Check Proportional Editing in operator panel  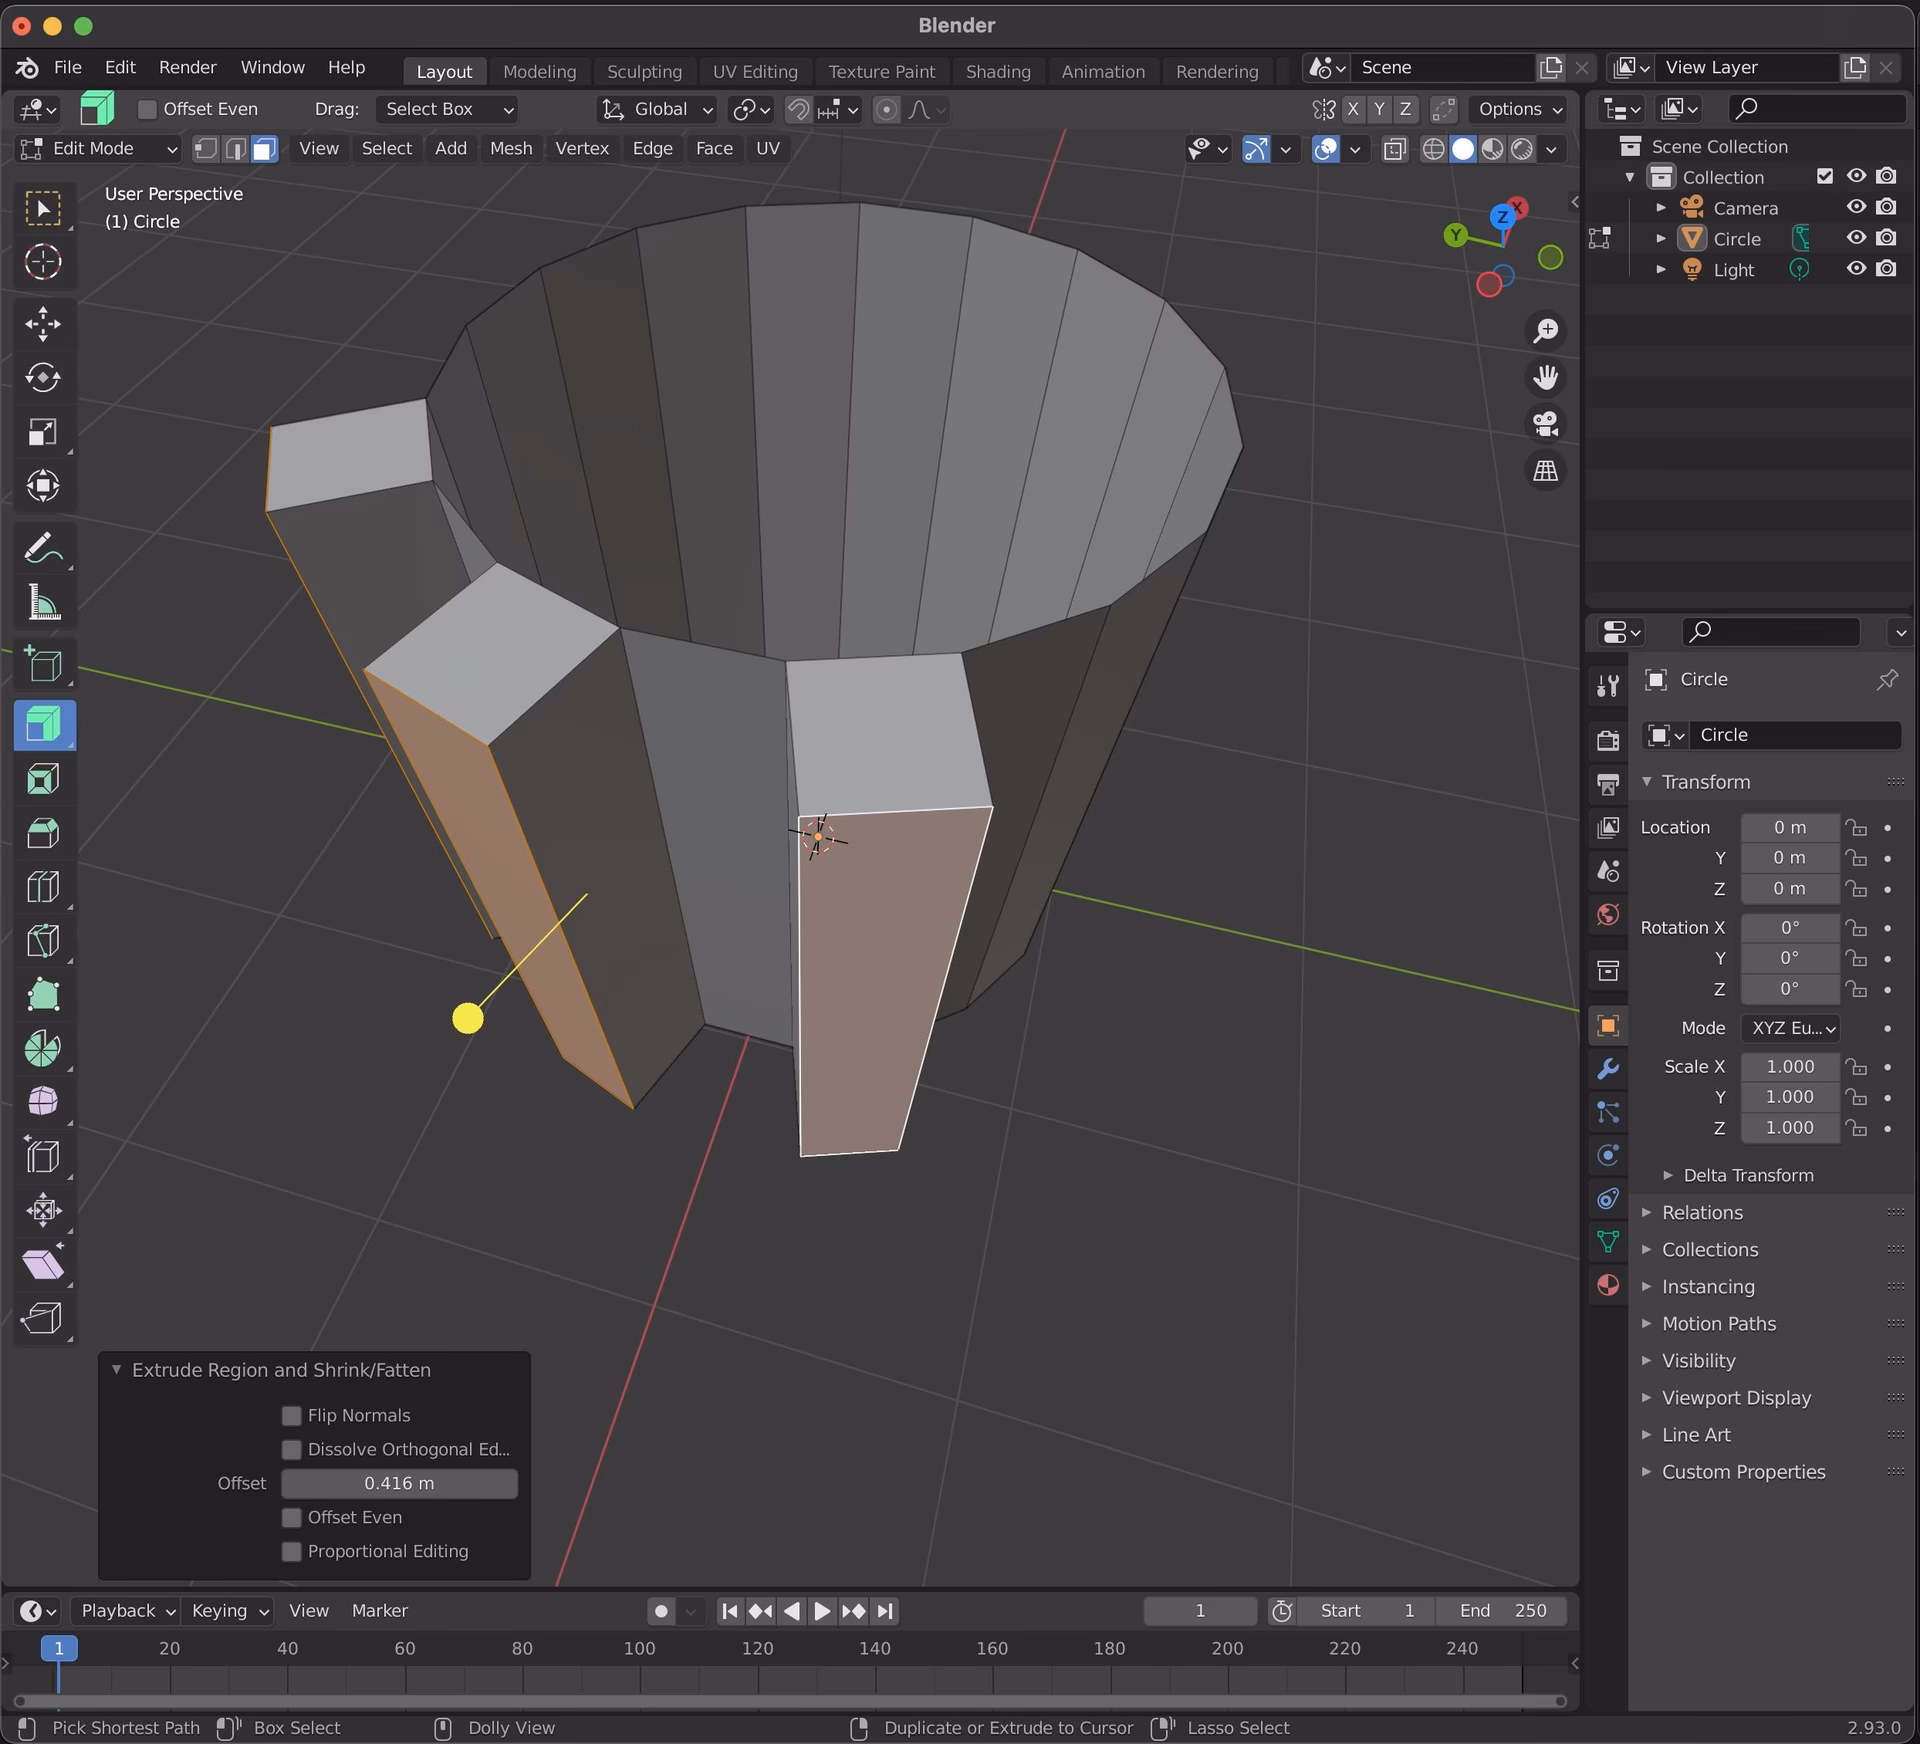point(292,1551)
